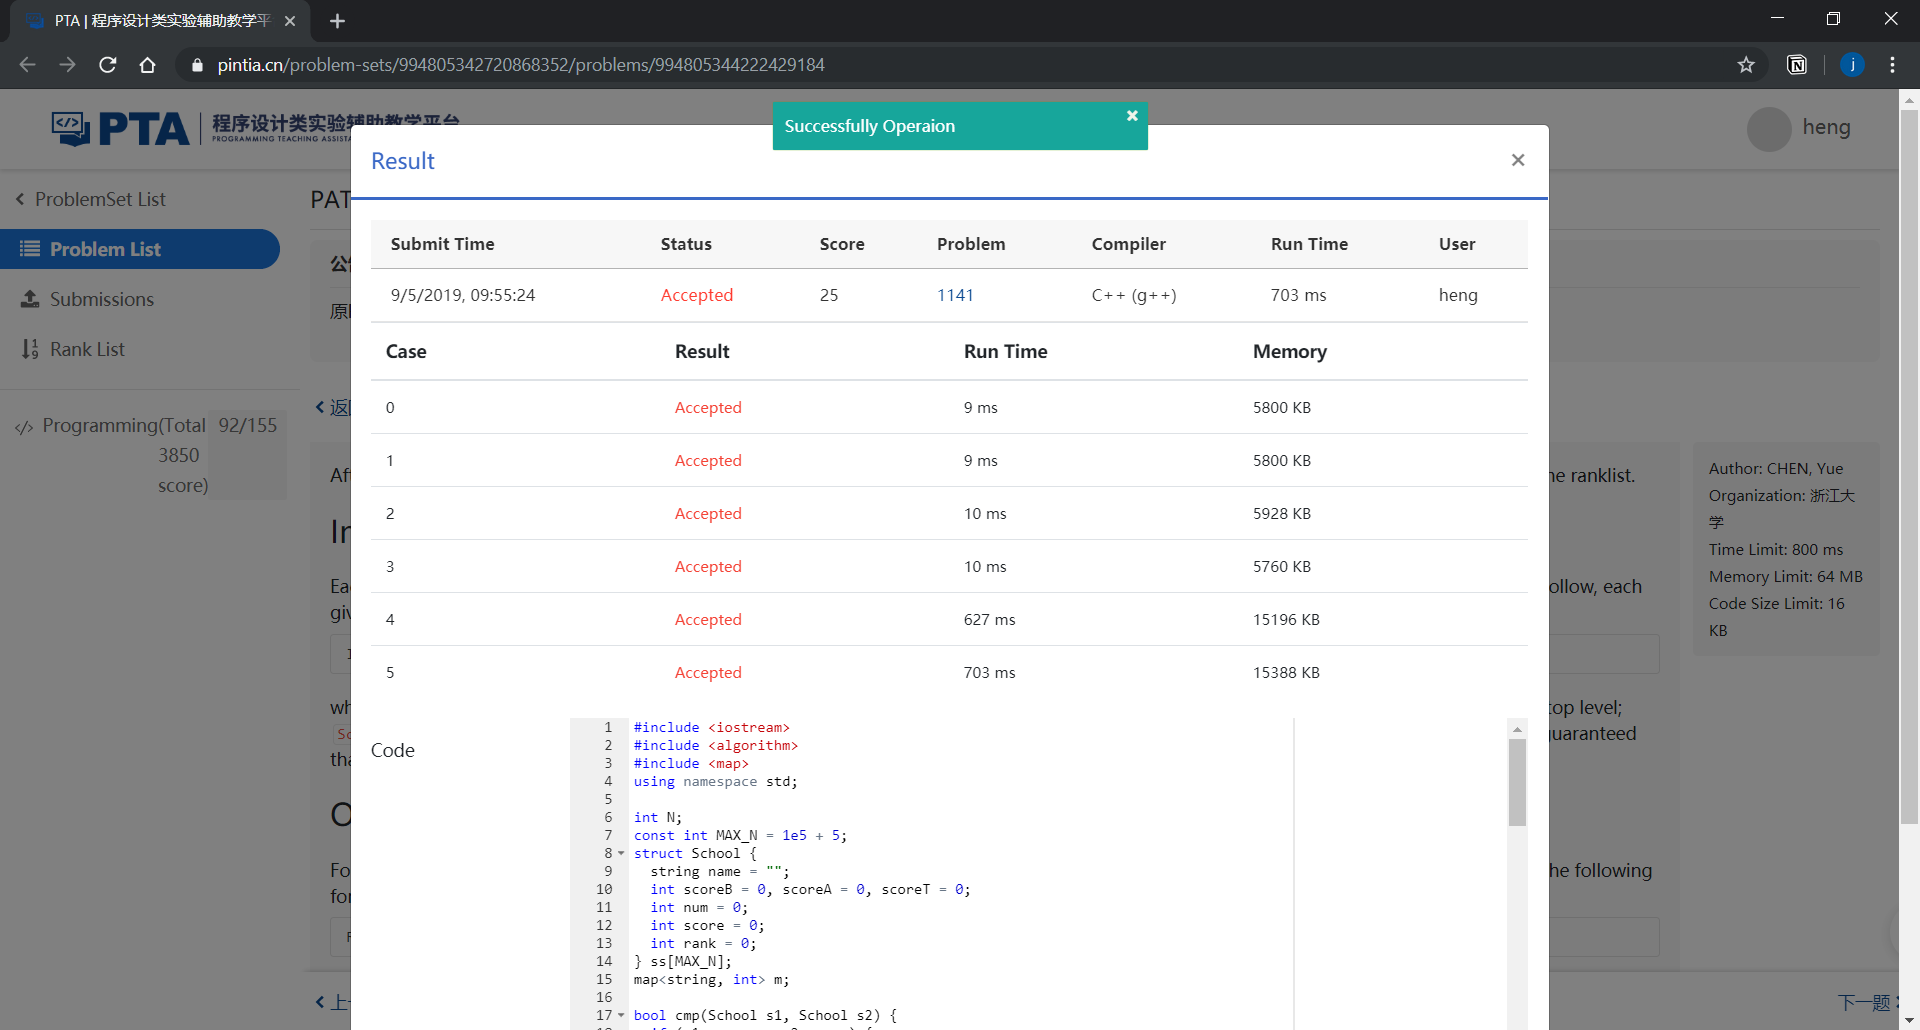Screen dimensions: 1920x1030
Task: Click the C++ (g++) compiler cell
Action: pyautogui.click(x=1134, y=295)
